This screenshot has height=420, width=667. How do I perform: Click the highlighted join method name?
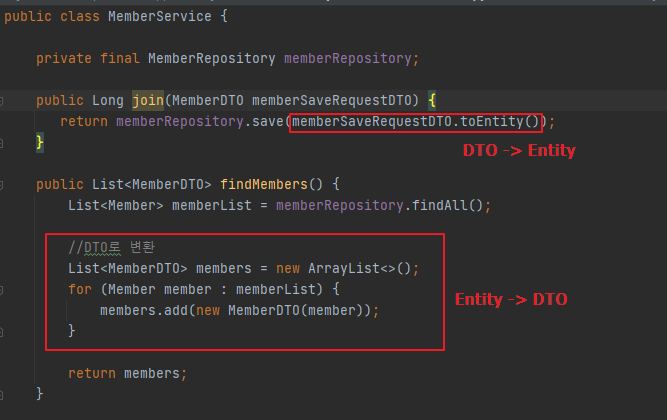point(148,100)
